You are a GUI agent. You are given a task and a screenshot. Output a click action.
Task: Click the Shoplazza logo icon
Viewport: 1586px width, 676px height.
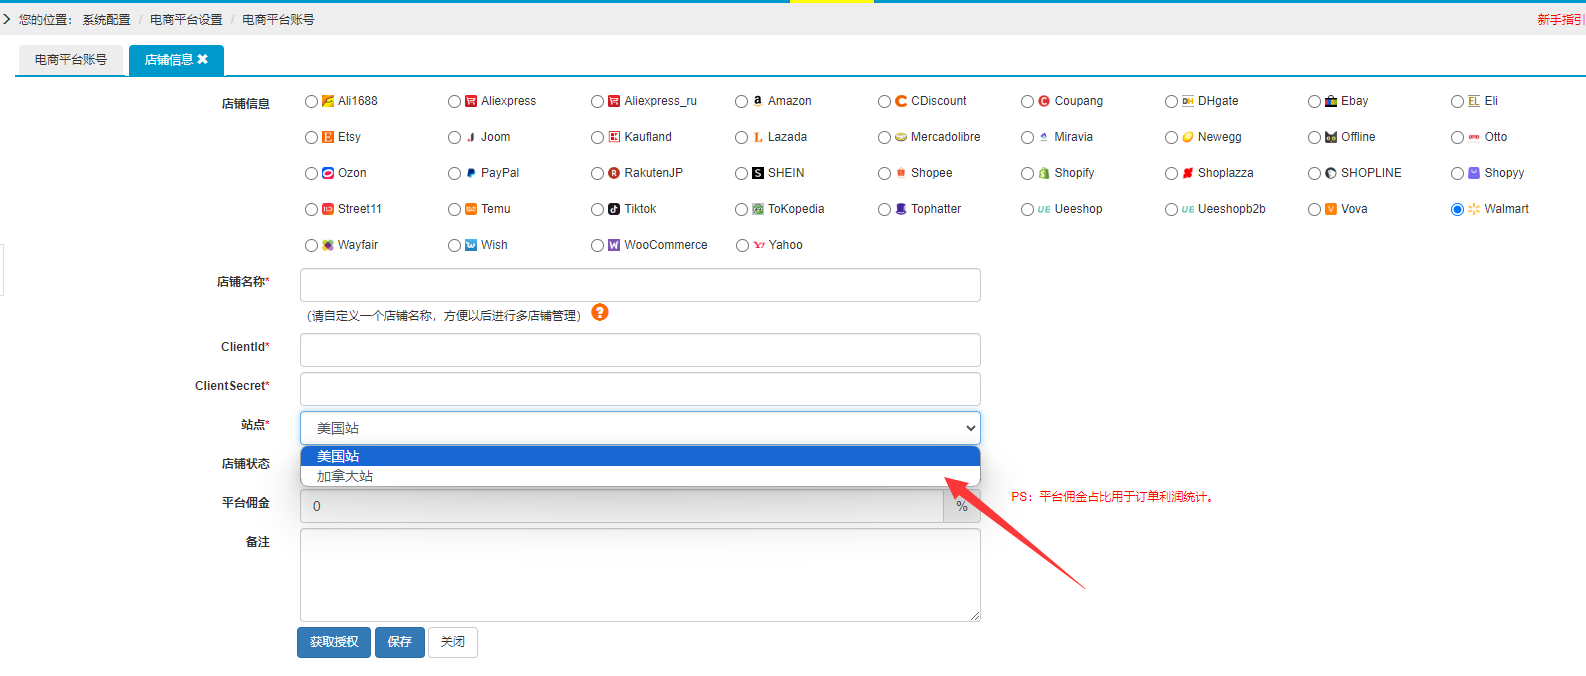1188,173
